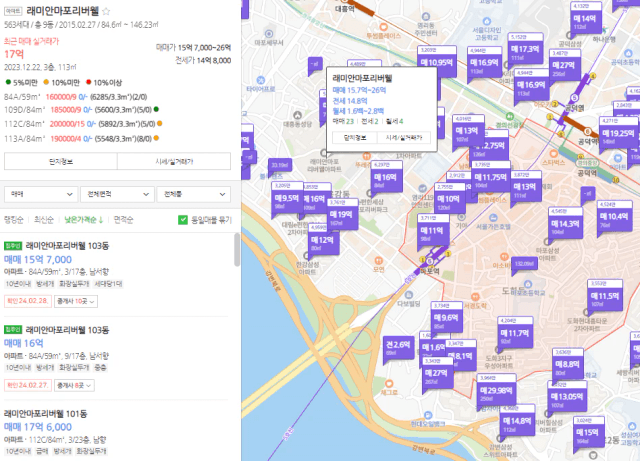Viewport: 640px width, 461px height.
Task: Select the 염리동 주민센터 icon
Action: [x=426, y=17]
